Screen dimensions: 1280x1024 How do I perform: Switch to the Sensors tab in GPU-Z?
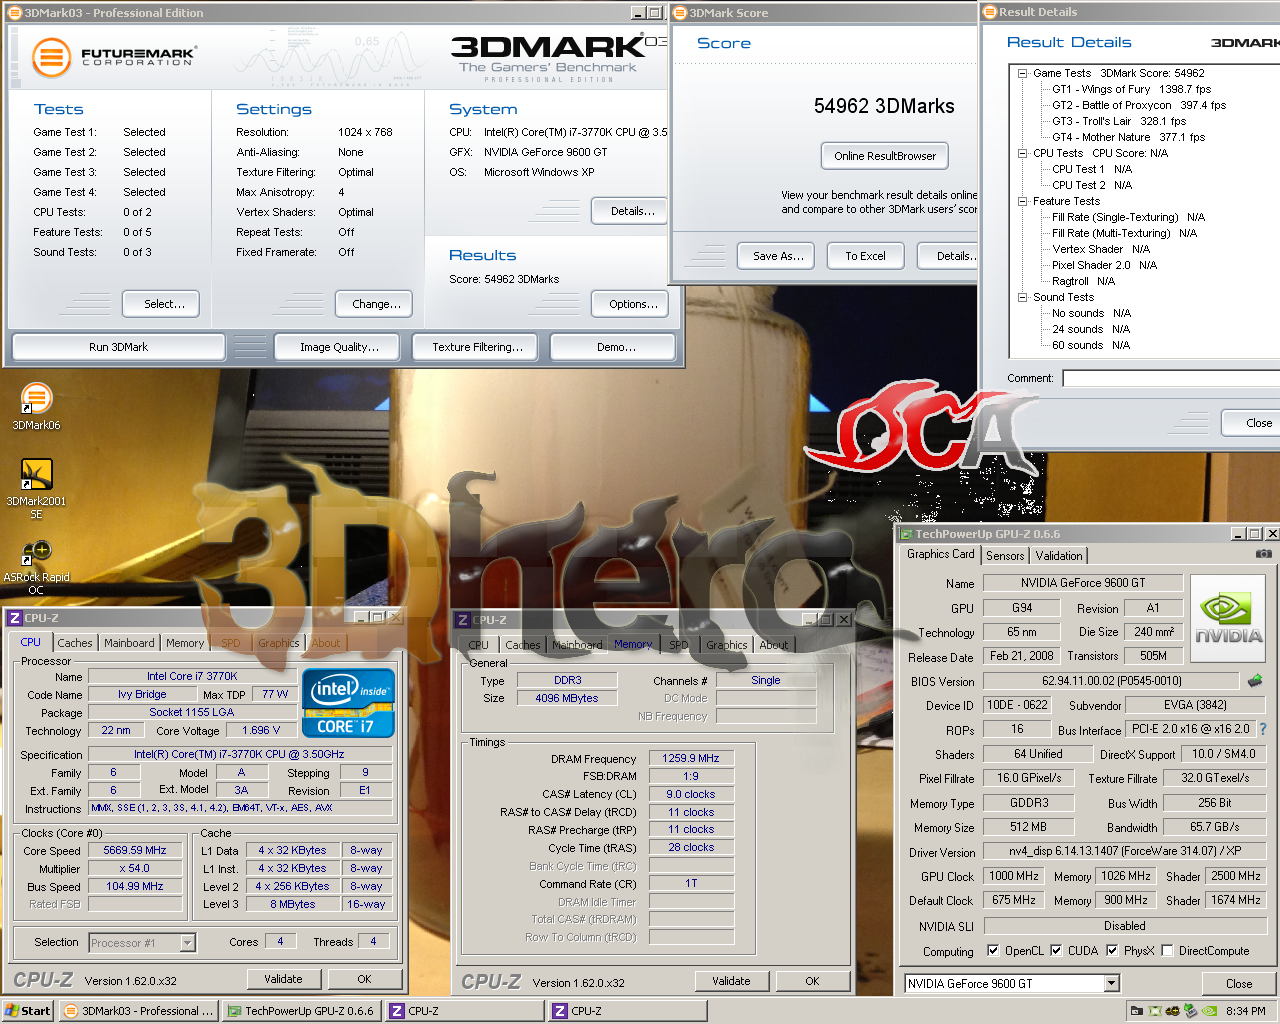click(1005, 556)
